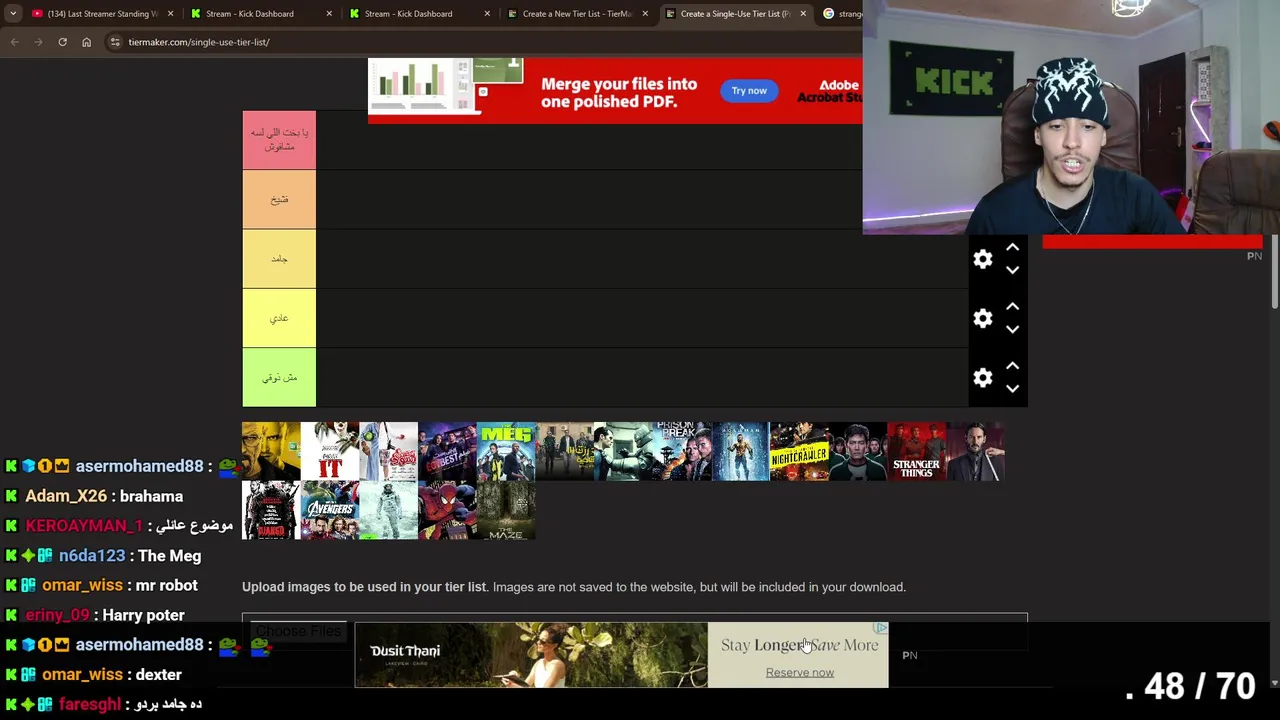
Task: Select the Spider-Man poster thumbnail
Action: click(x=447, y=510)
